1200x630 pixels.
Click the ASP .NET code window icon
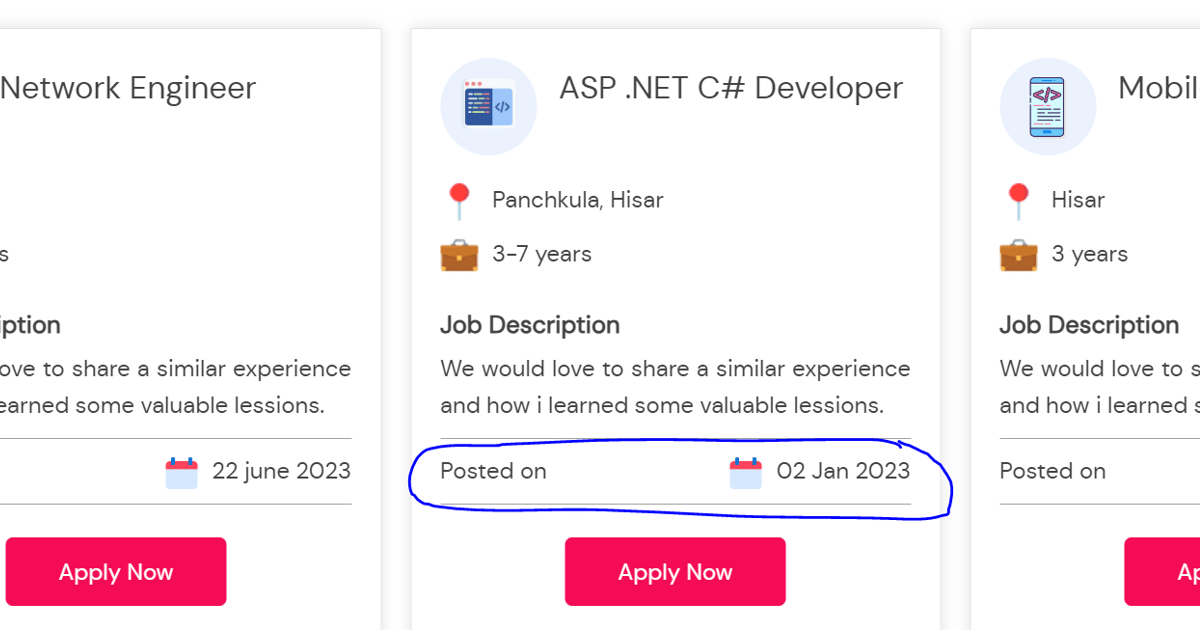(x=488, y=105)
